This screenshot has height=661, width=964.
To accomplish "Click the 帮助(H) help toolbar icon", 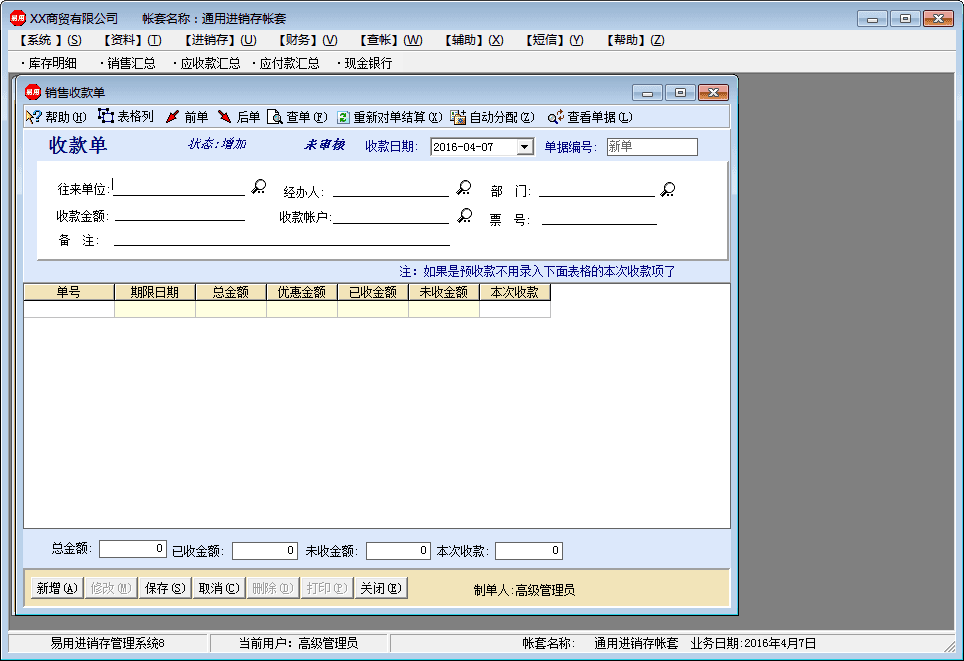I will (x=33, y=117).
